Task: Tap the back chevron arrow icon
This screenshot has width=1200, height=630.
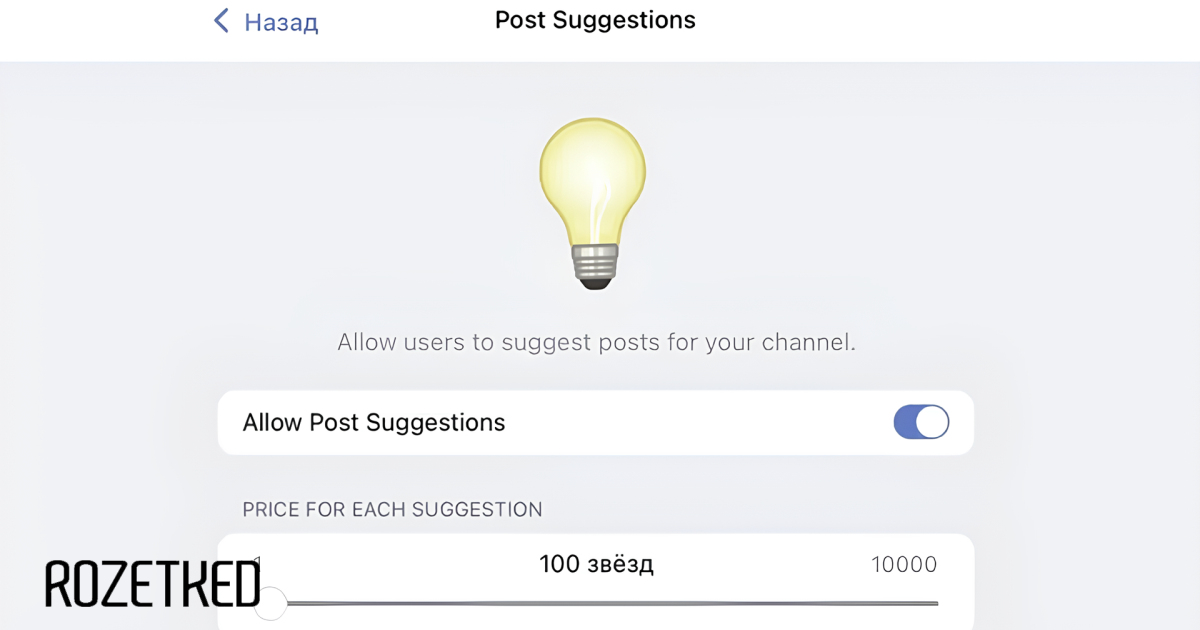Action: coord(221,20)
